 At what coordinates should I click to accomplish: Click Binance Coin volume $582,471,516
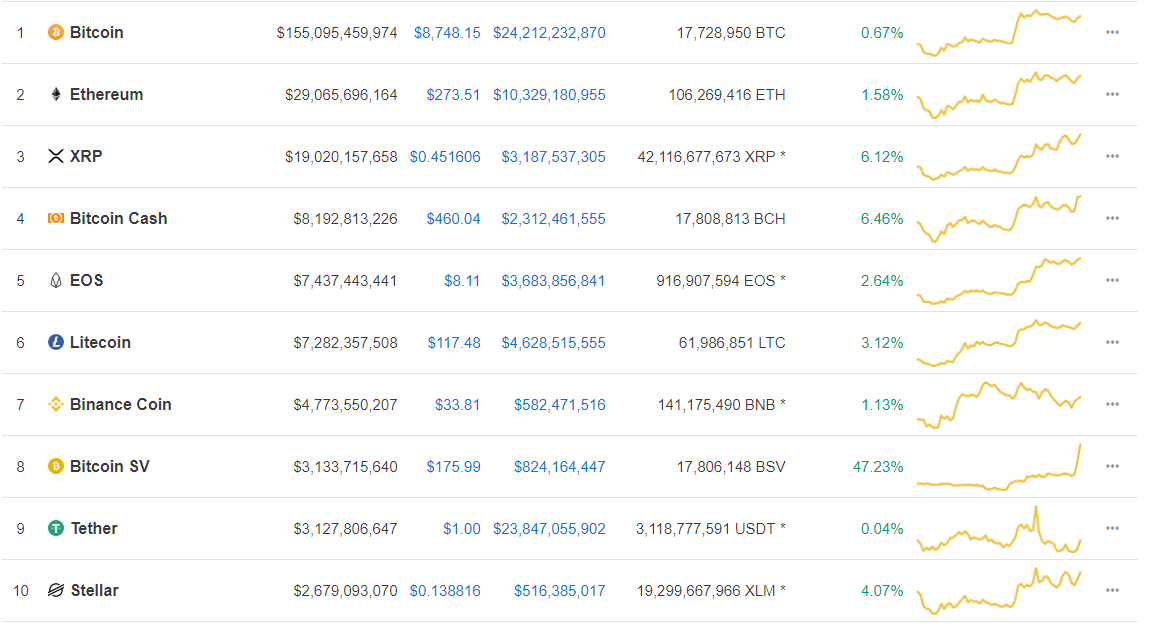point(559,405)
